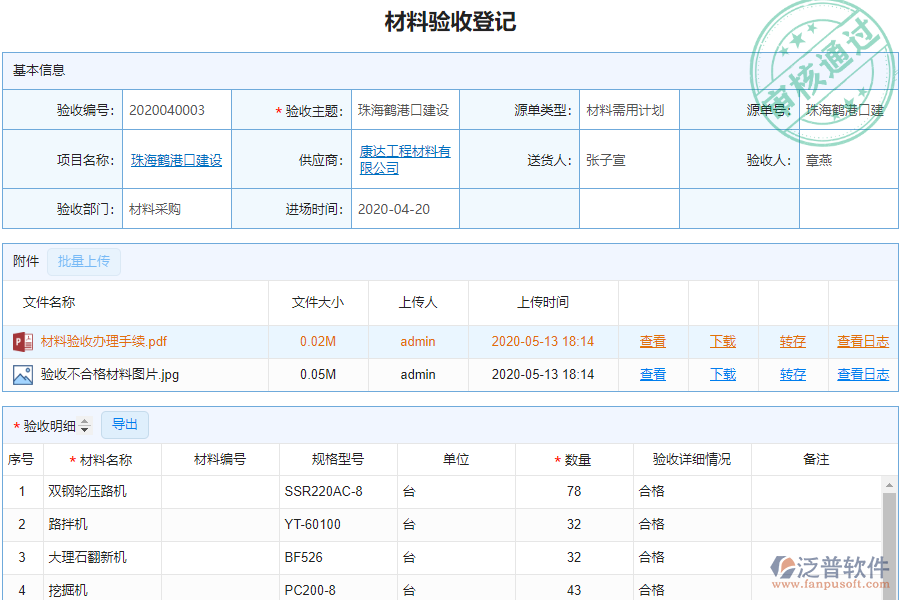Download 材料验收办理手续.pdf via 下载
Screen dimensions: 900x600
point(722,341)
